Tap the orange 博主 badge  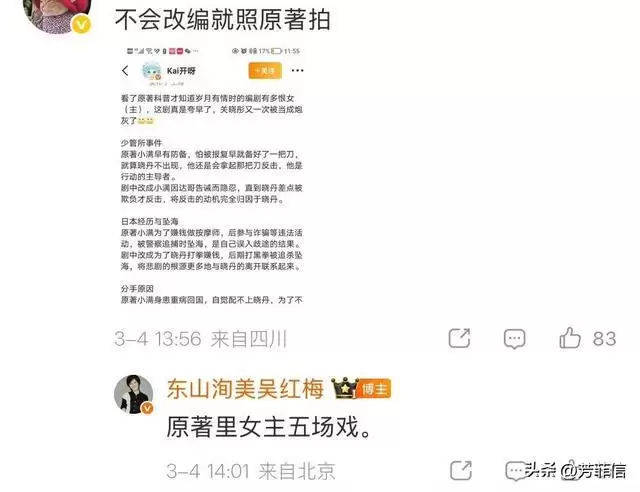pos(375,388)
